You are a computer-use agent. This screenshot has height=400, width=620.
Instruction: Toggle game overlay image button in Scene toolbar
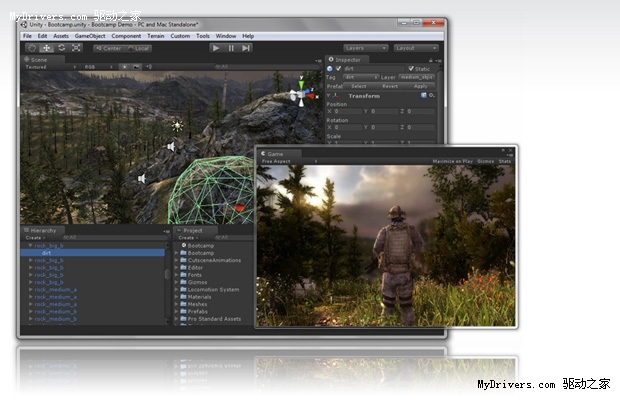coord(136,67)
